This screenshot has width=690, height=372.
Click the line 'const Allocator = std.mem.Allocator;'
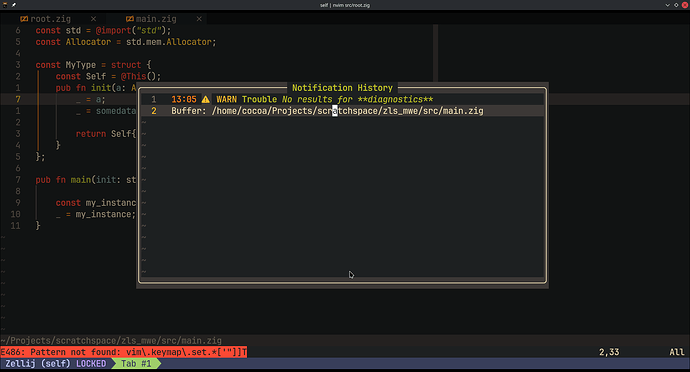click(126, 42)
